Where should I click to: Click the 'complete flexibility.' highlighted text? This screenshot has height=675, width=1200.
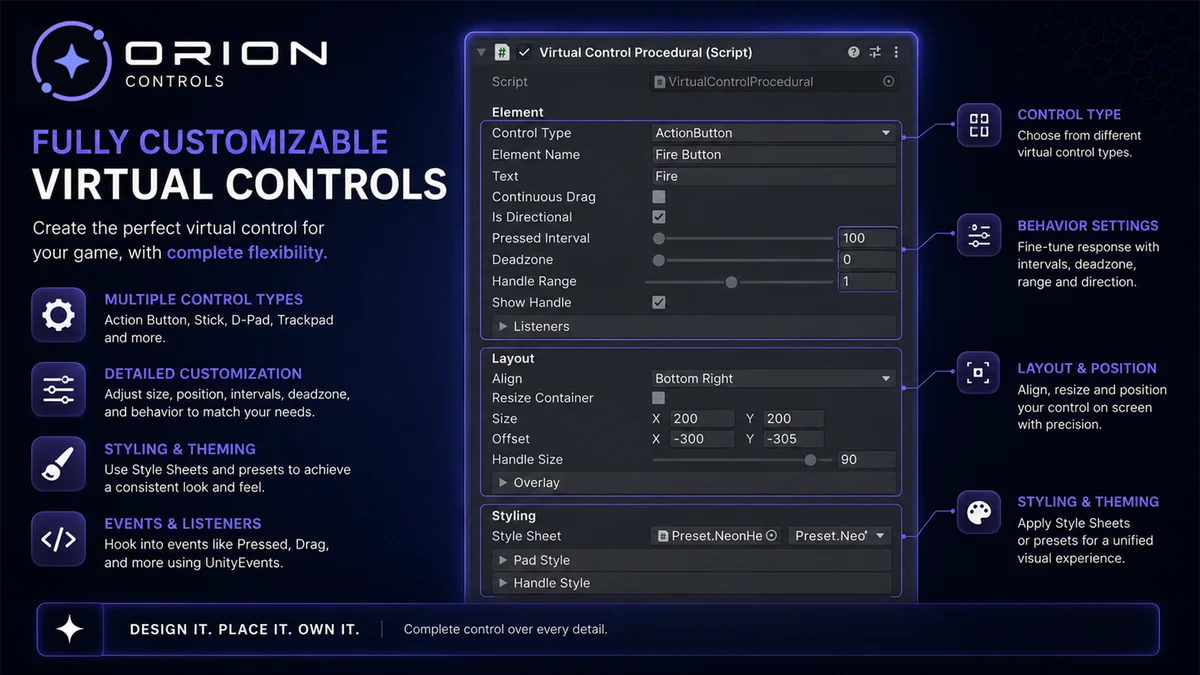[x=247, y=253]
